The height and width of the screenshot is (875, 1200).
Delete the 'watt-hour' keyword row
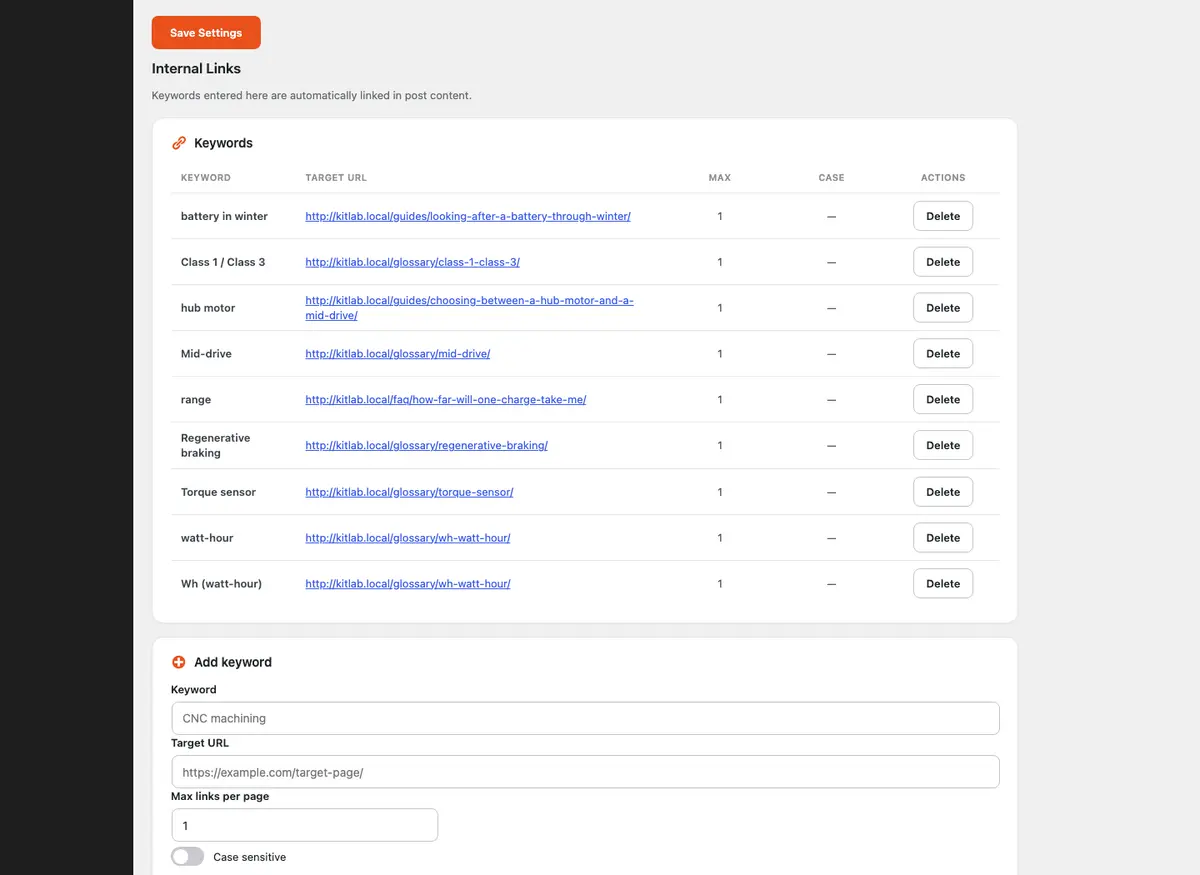click(x=943, y=538)
